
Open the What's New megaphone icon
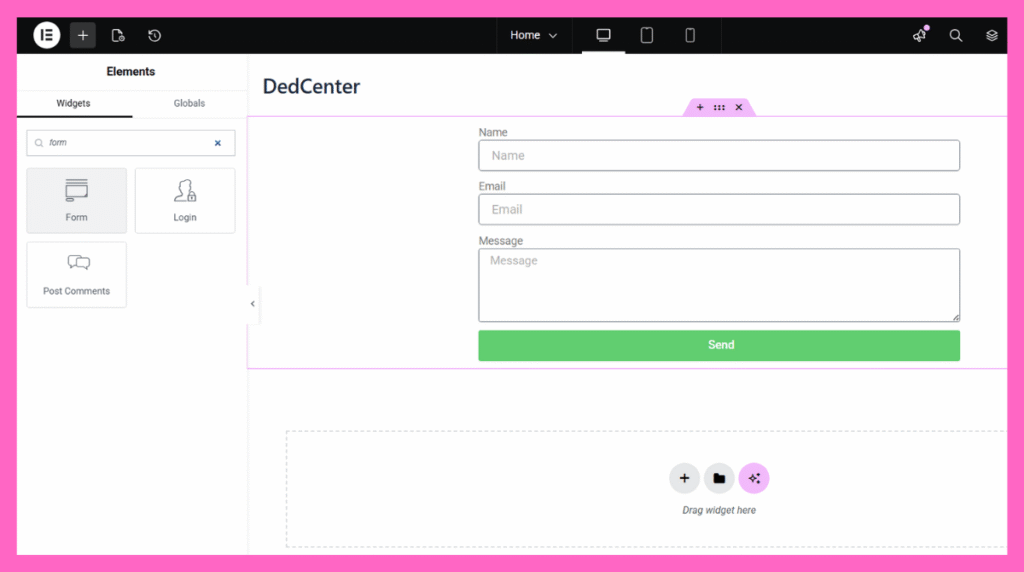pos(919,35)
